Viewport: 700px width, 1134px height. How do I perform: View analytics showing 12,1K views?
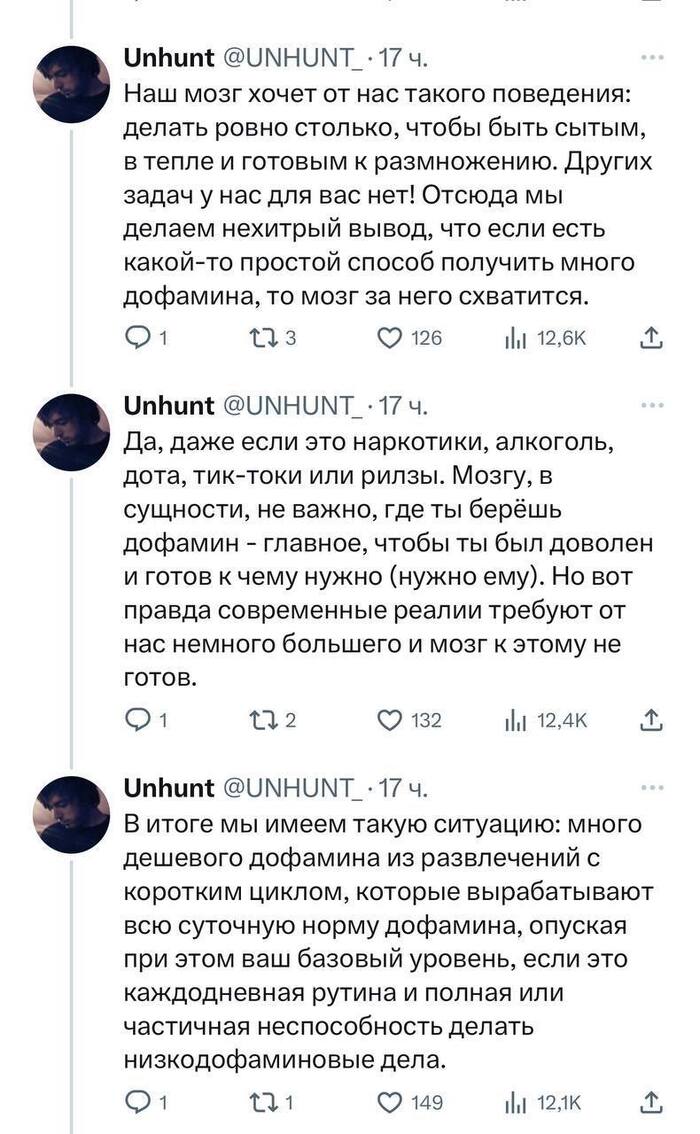pyautogui.click(x=516, y=1102)
